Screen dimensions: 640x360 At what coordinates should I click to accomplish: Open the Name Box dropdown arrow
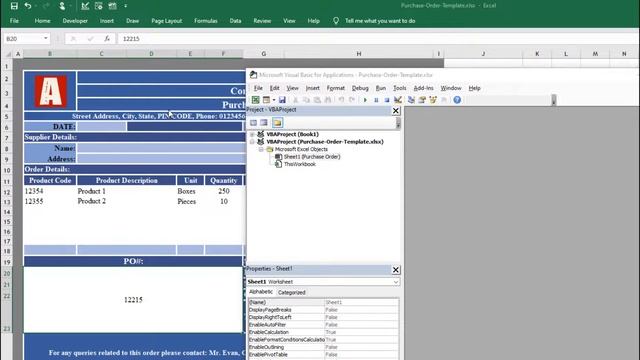click(46, 38)
